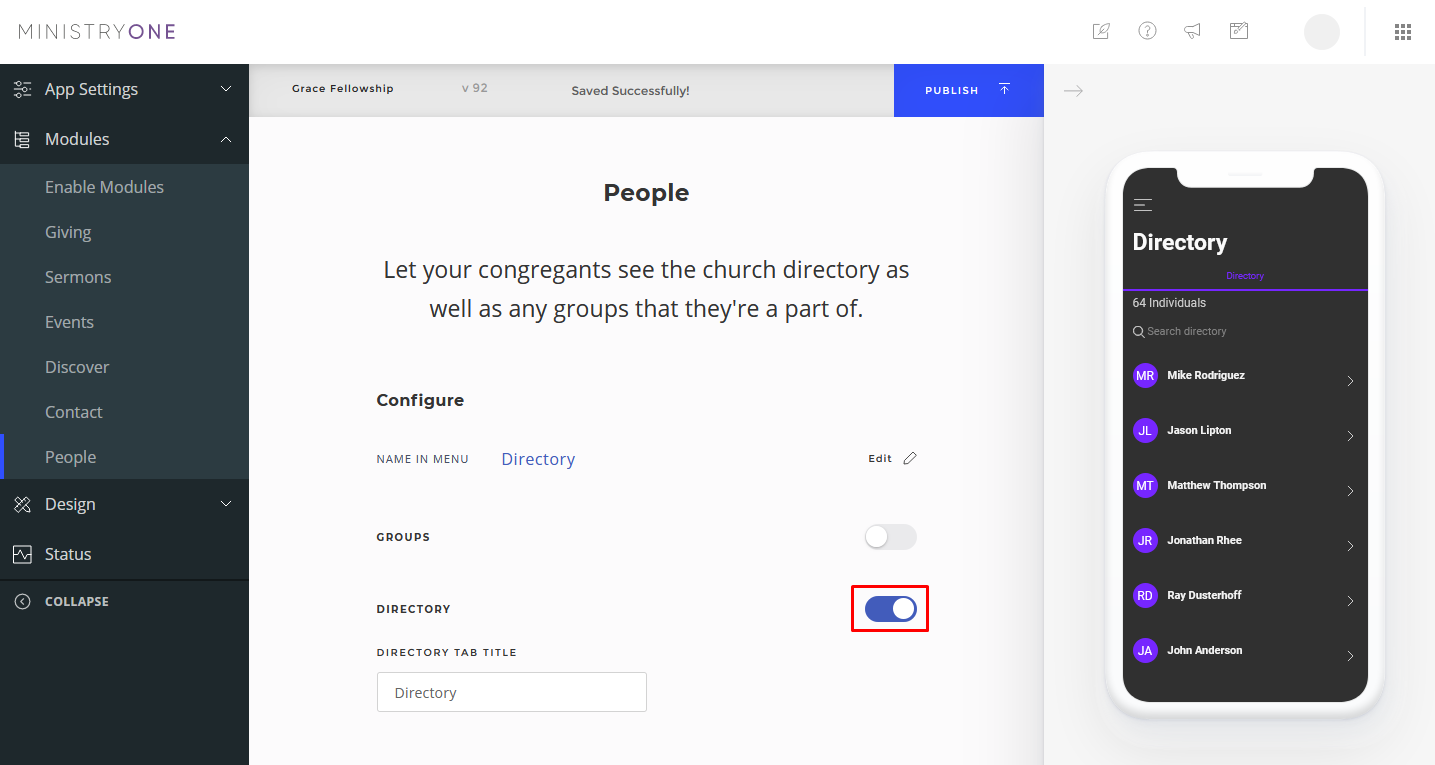Click the Modules list icon
Screen dimensions: 1435x765
(22, 139)
